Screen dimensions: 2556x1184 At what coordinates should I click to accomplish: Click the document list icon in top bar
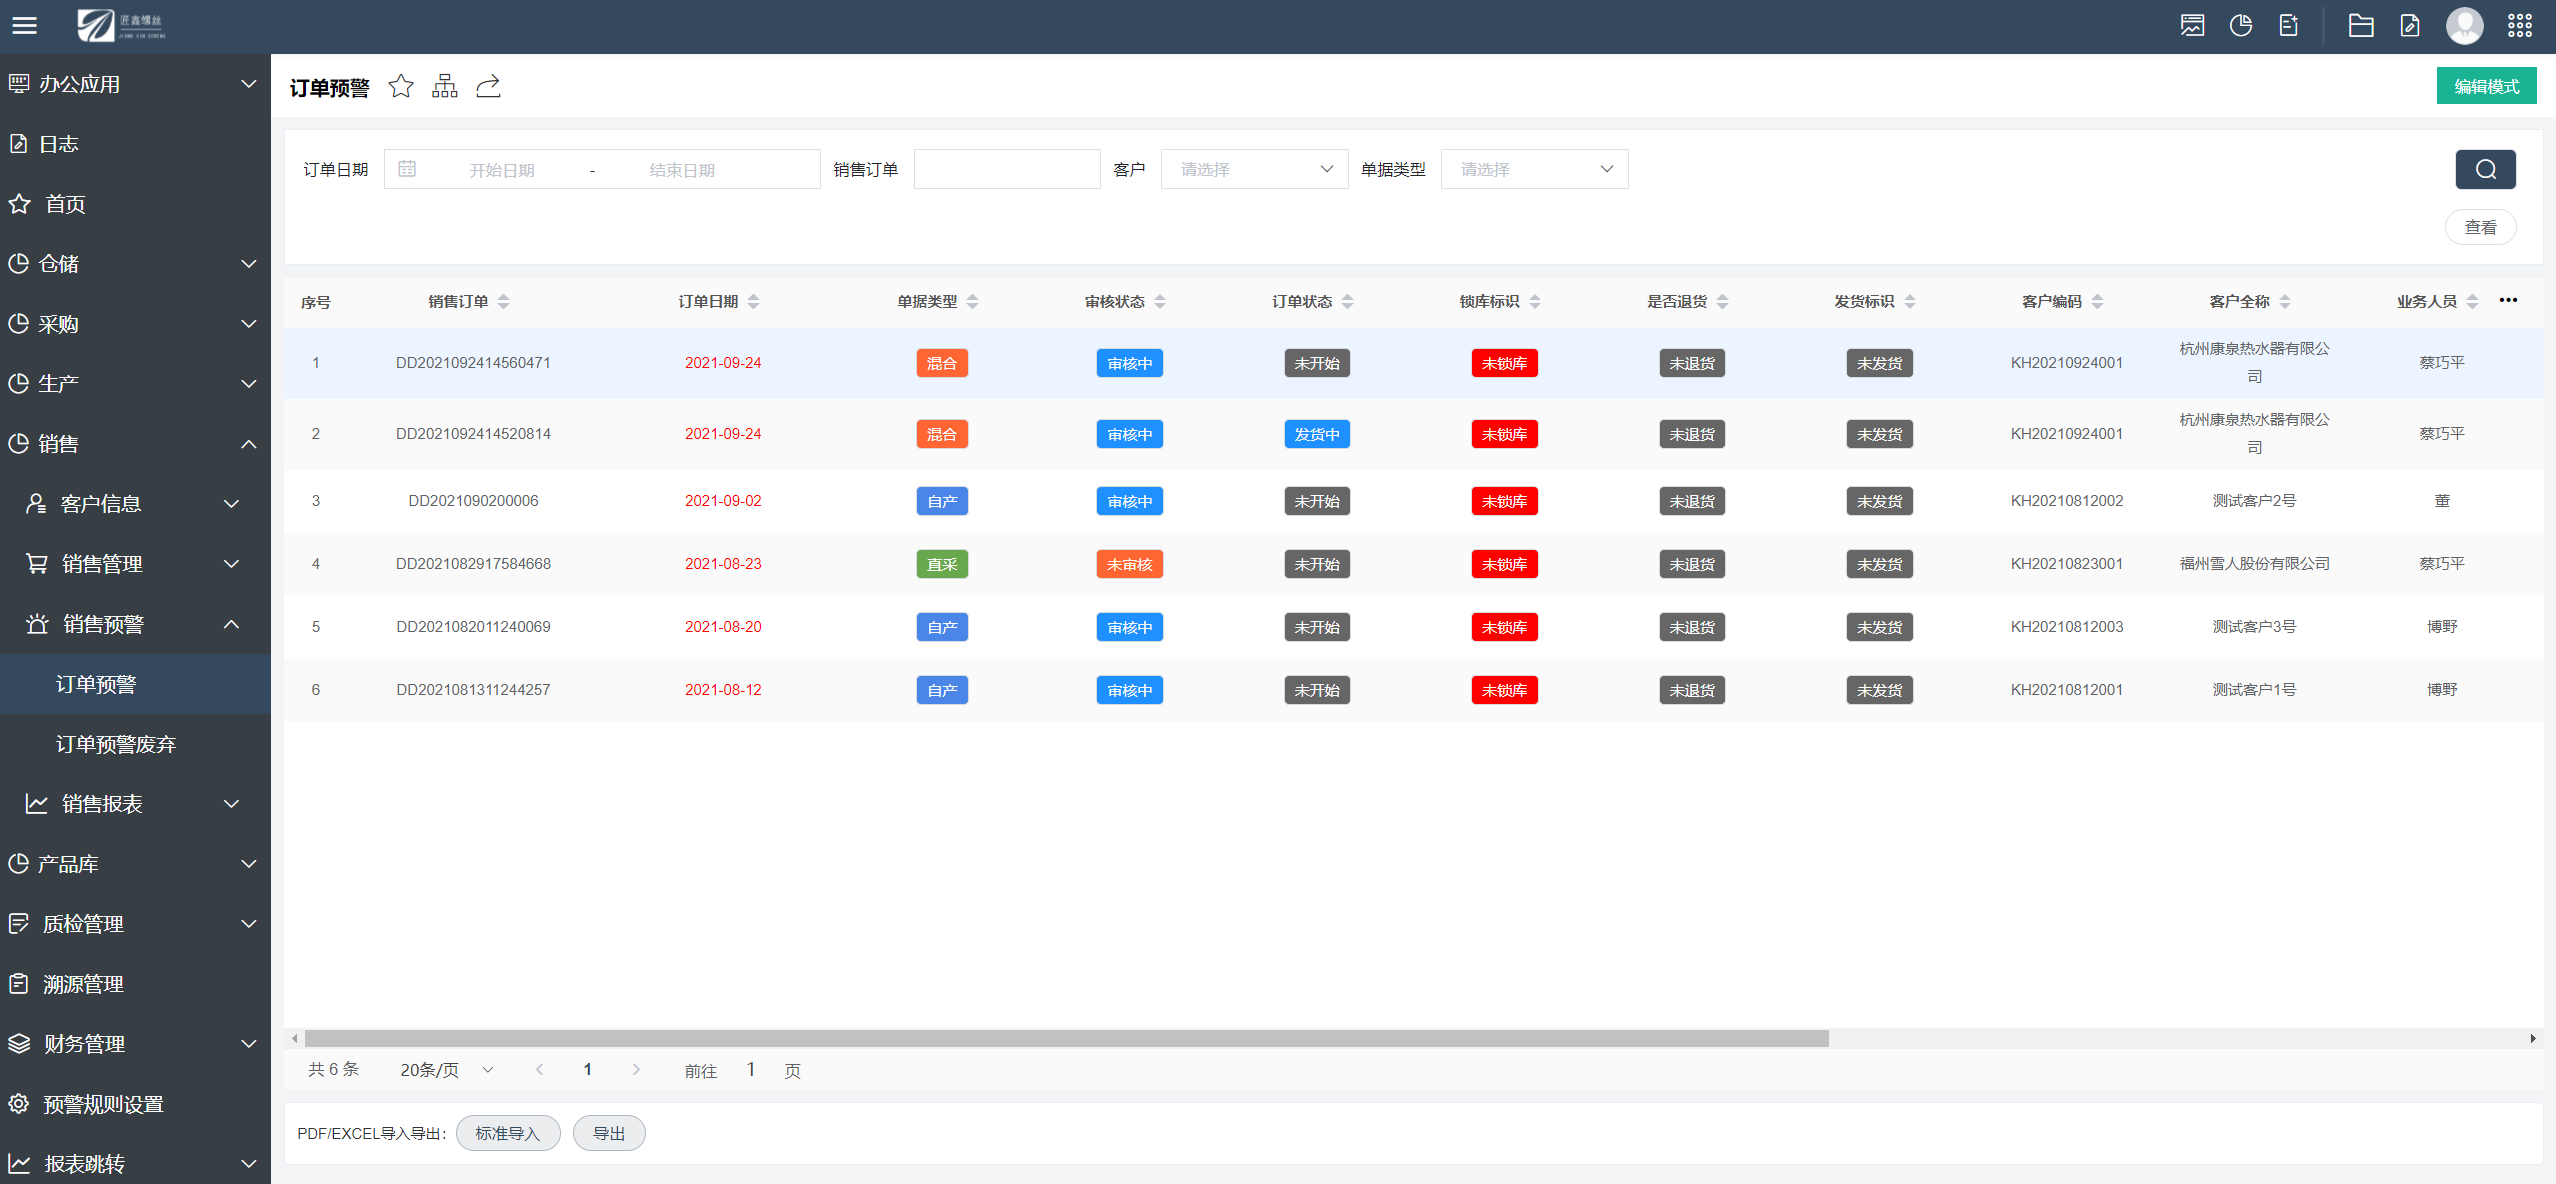[x=2289, y=26]
